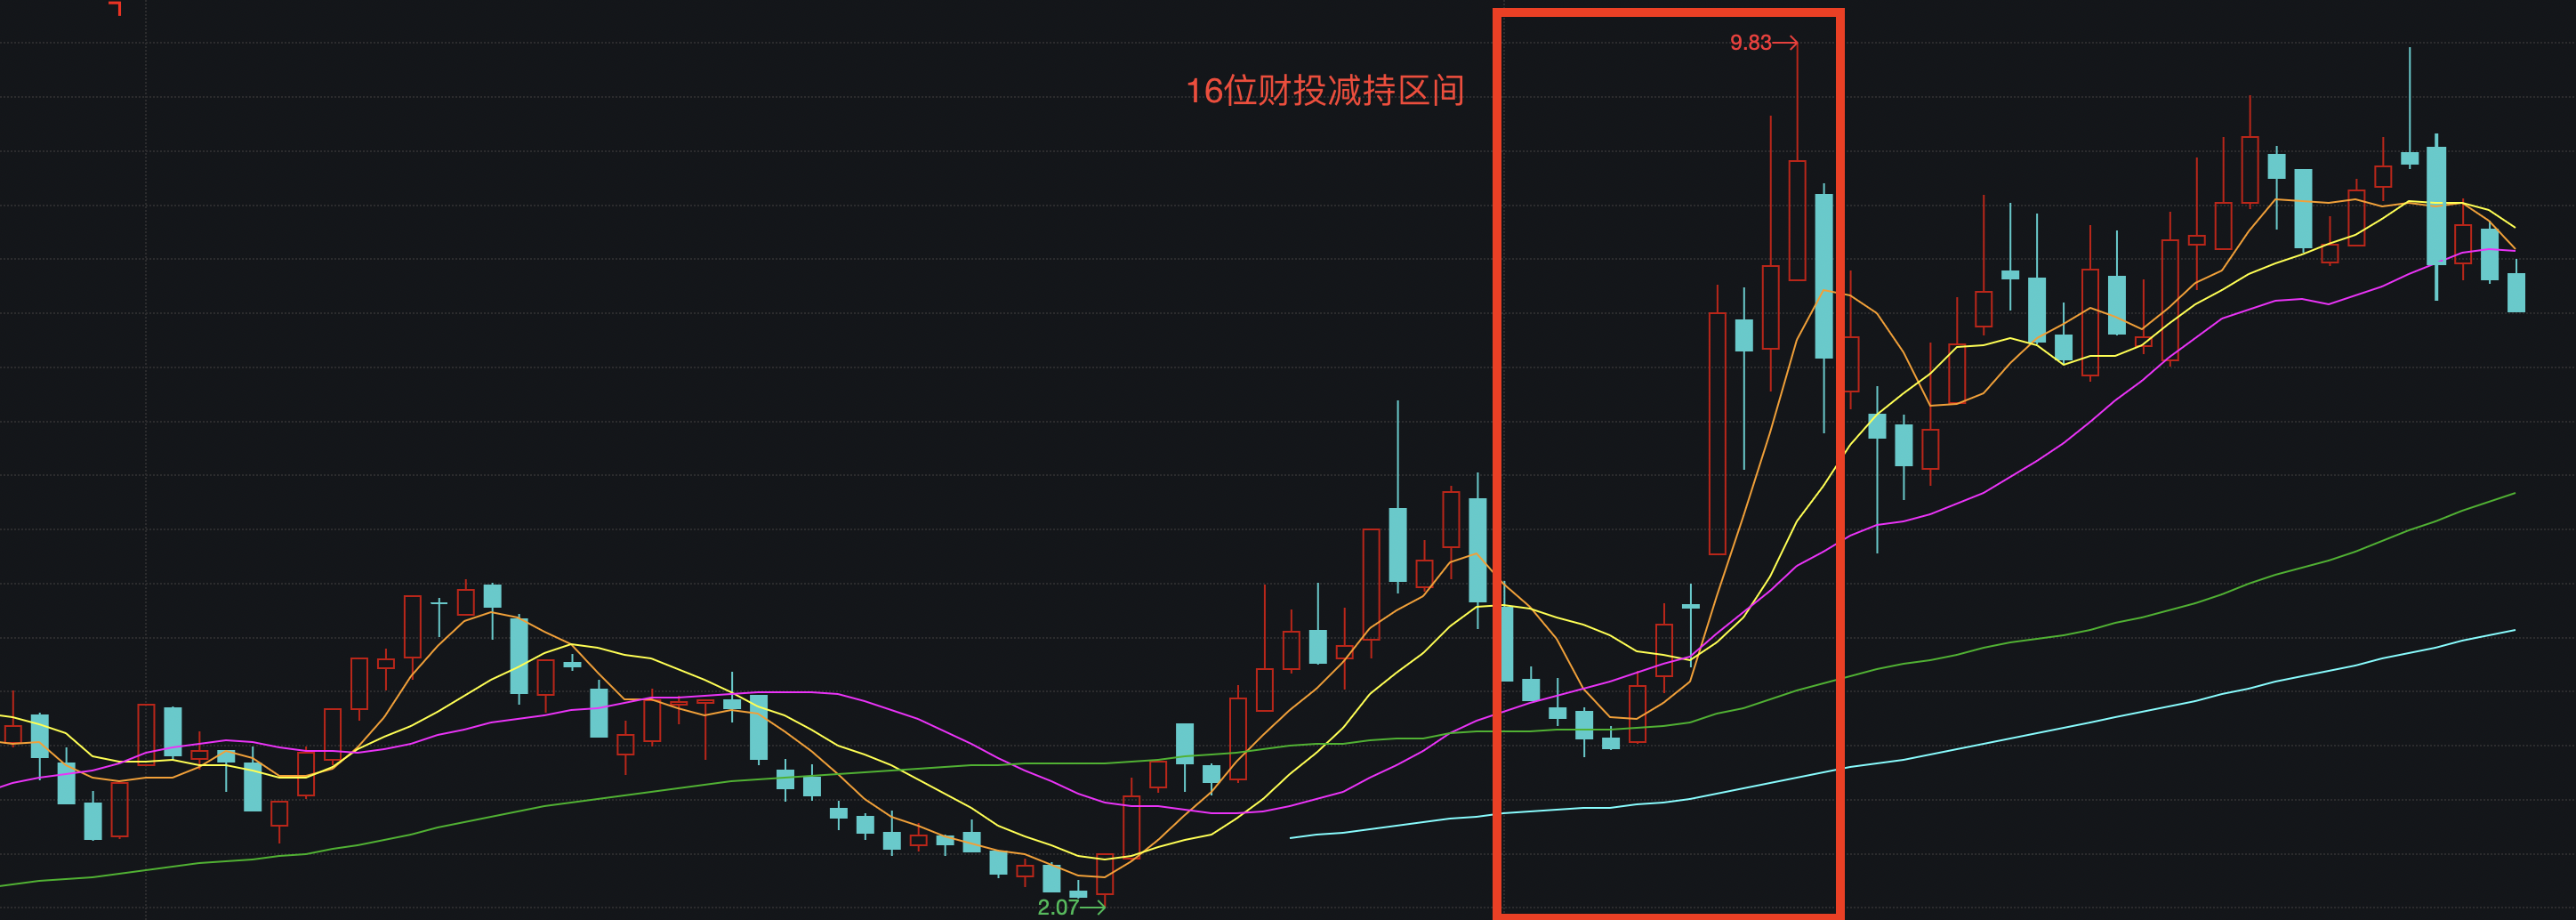Click the tall hollow red candle starting the rally inside the box
The image size is (2576, 920).
1717,433
